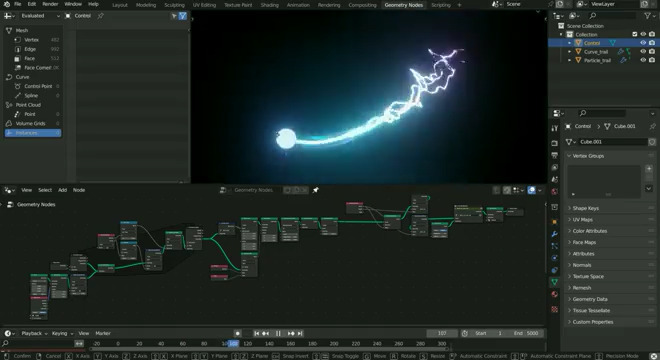660x360 pixels.
Task: Switch to the Scripting workspace tab
Action: point(441,5)
